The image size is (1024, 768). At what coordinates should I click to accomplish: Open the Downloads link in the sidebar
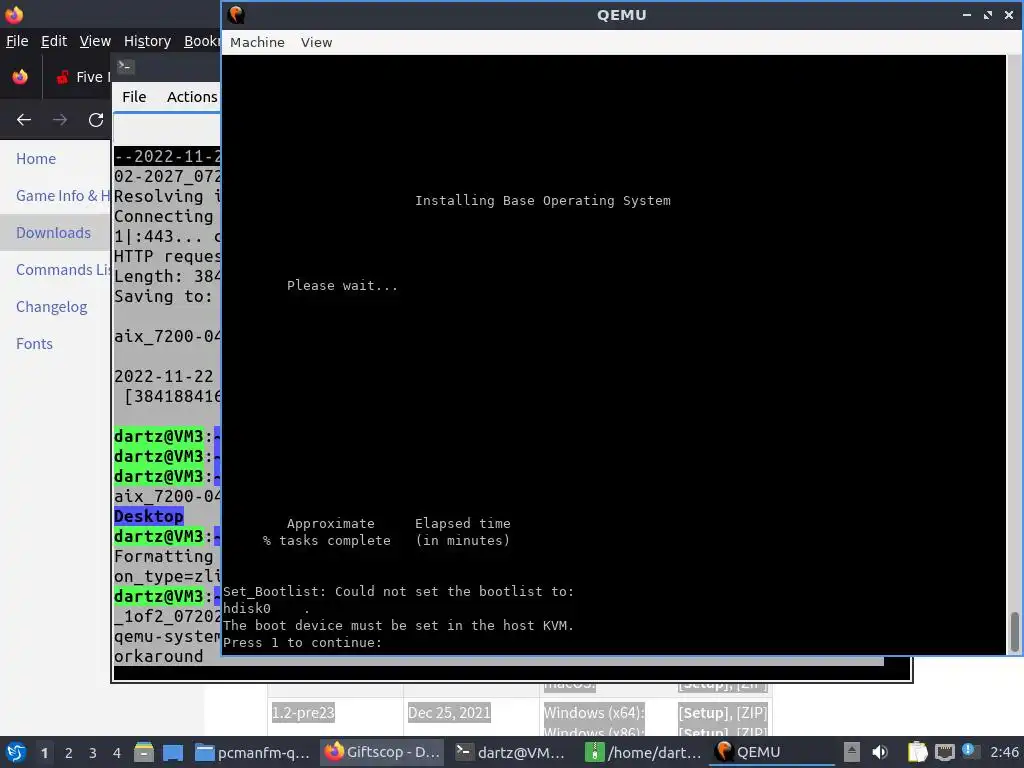click(x=54, y=232)
